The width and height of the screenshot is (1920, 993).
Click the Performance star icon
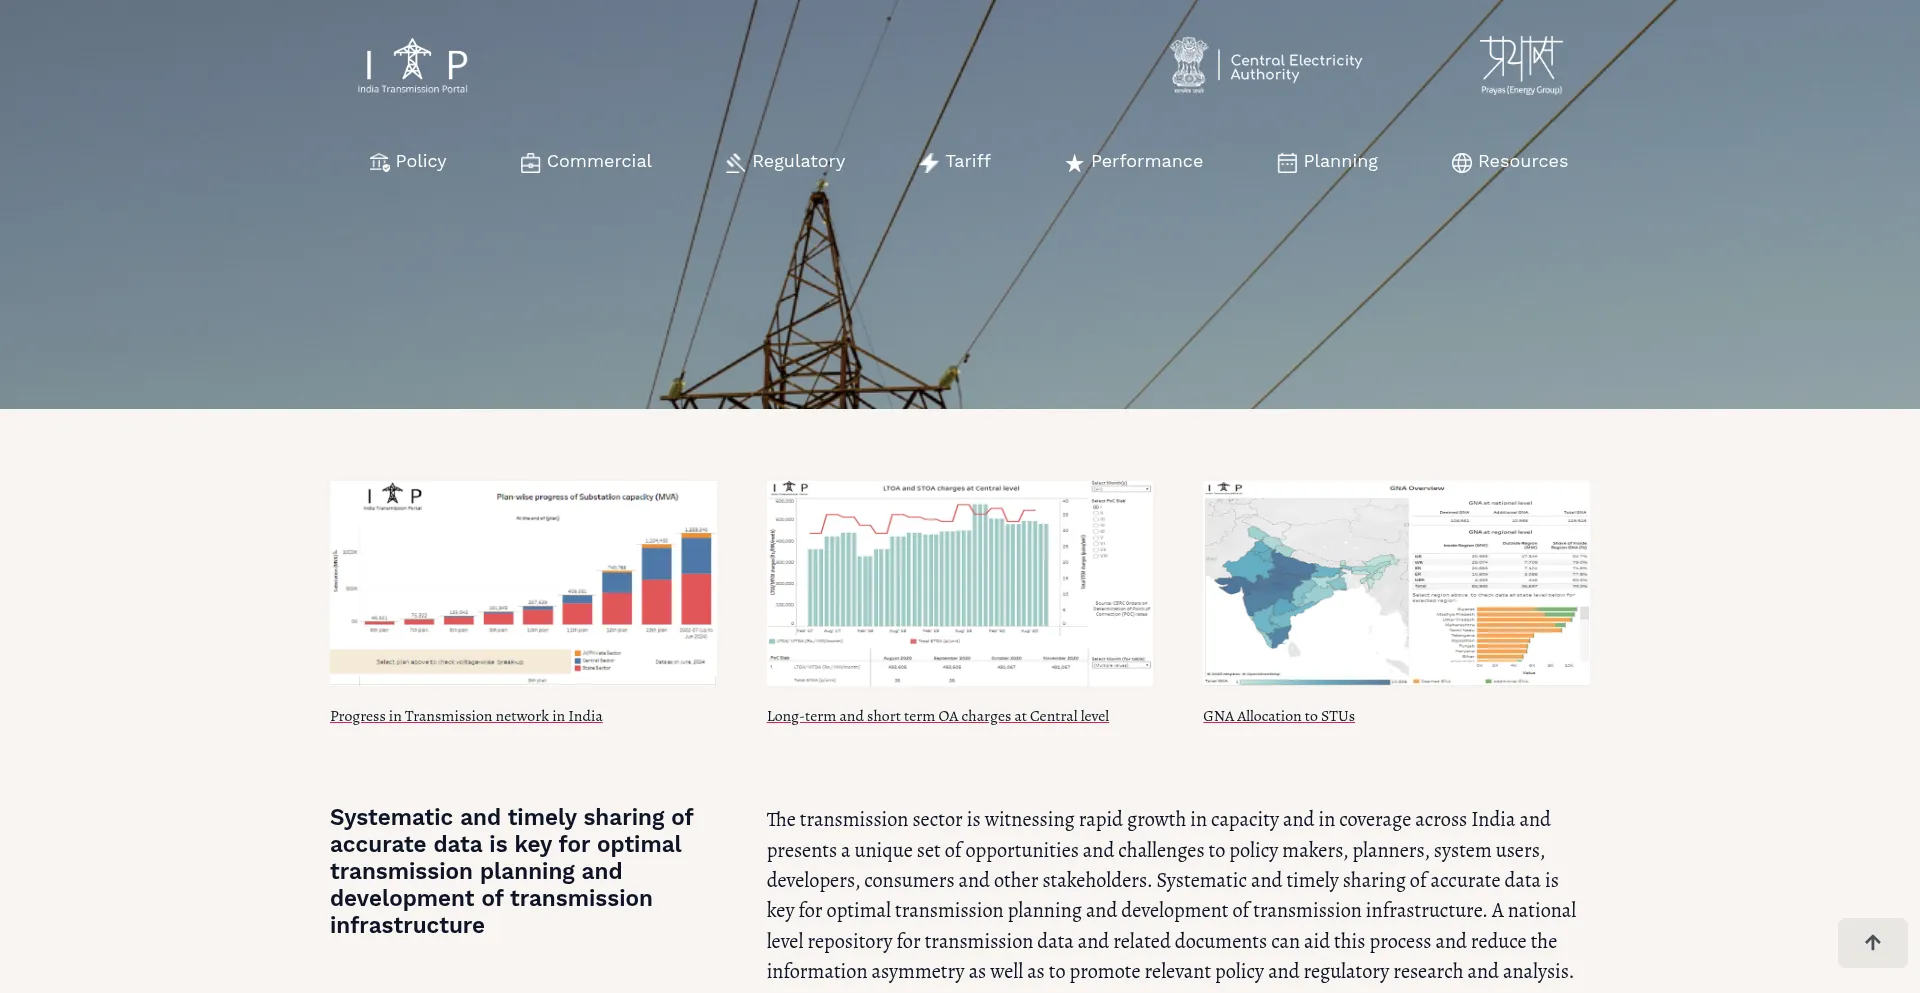[1074, 162]
